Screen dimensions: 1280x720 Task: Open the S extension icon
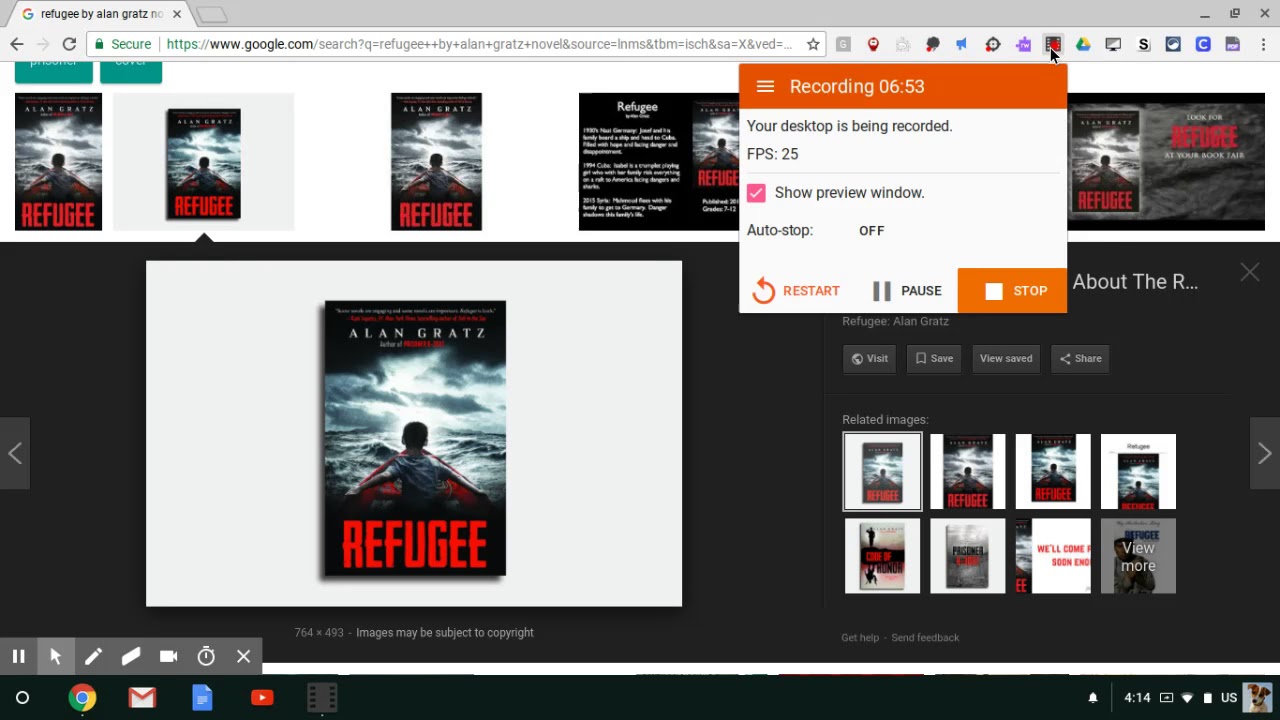[1144, 44]
